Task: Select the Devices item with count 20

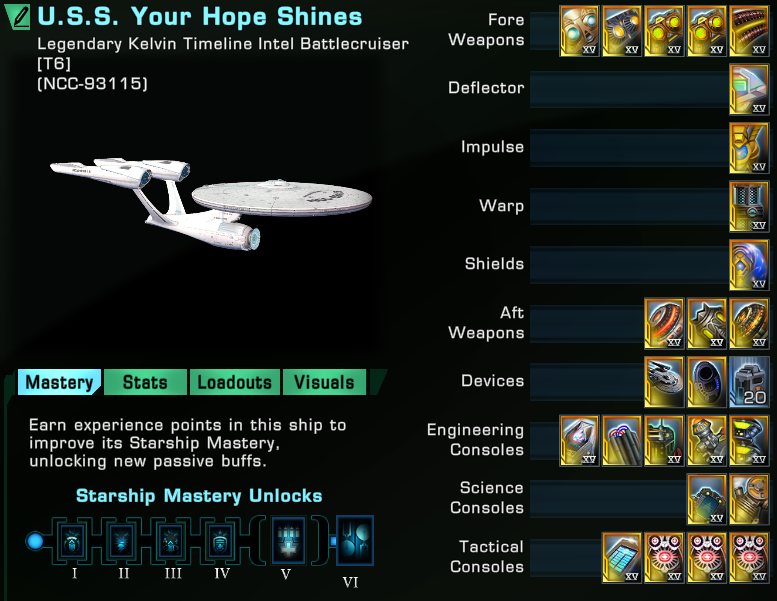Action: [749, 382]
